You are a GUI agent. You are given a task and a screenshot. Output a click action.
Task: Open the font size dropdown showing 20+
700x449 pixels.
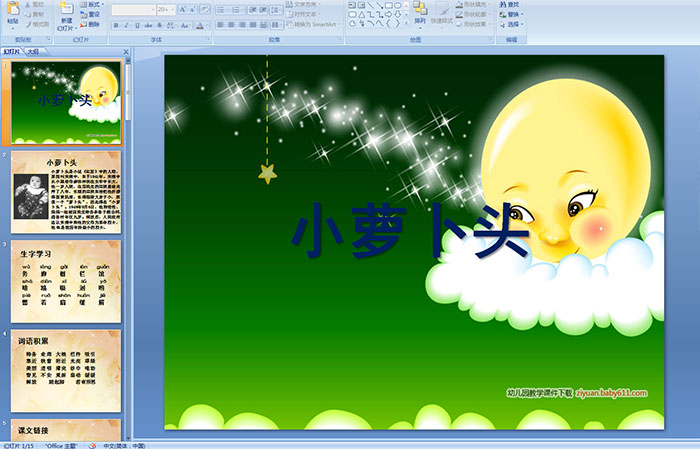166,10
